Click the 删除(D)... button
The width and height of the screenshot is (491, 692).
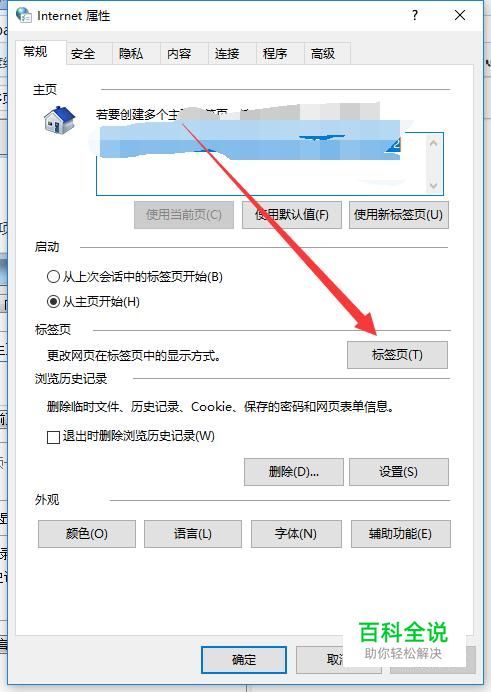[294, 472]
